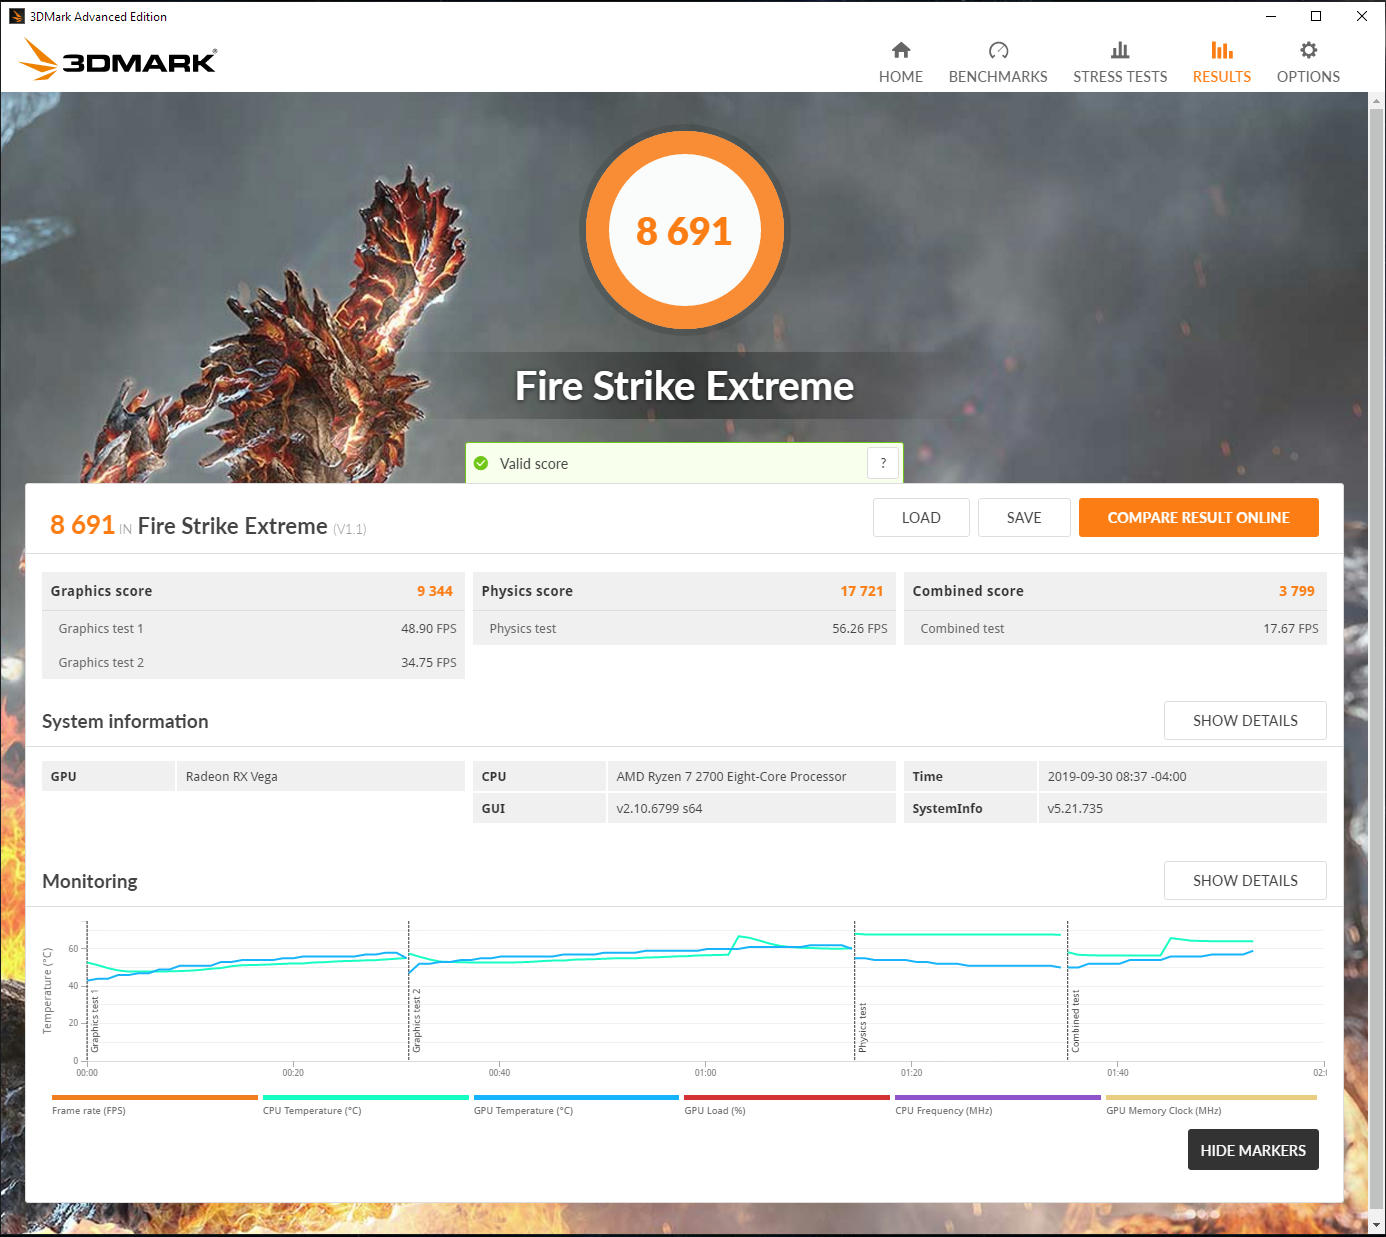Image resolution: width=1386 pixels, height=1237 pixels.
Task: Open the Results bar-chart icon
Action: coord(1222,50)
